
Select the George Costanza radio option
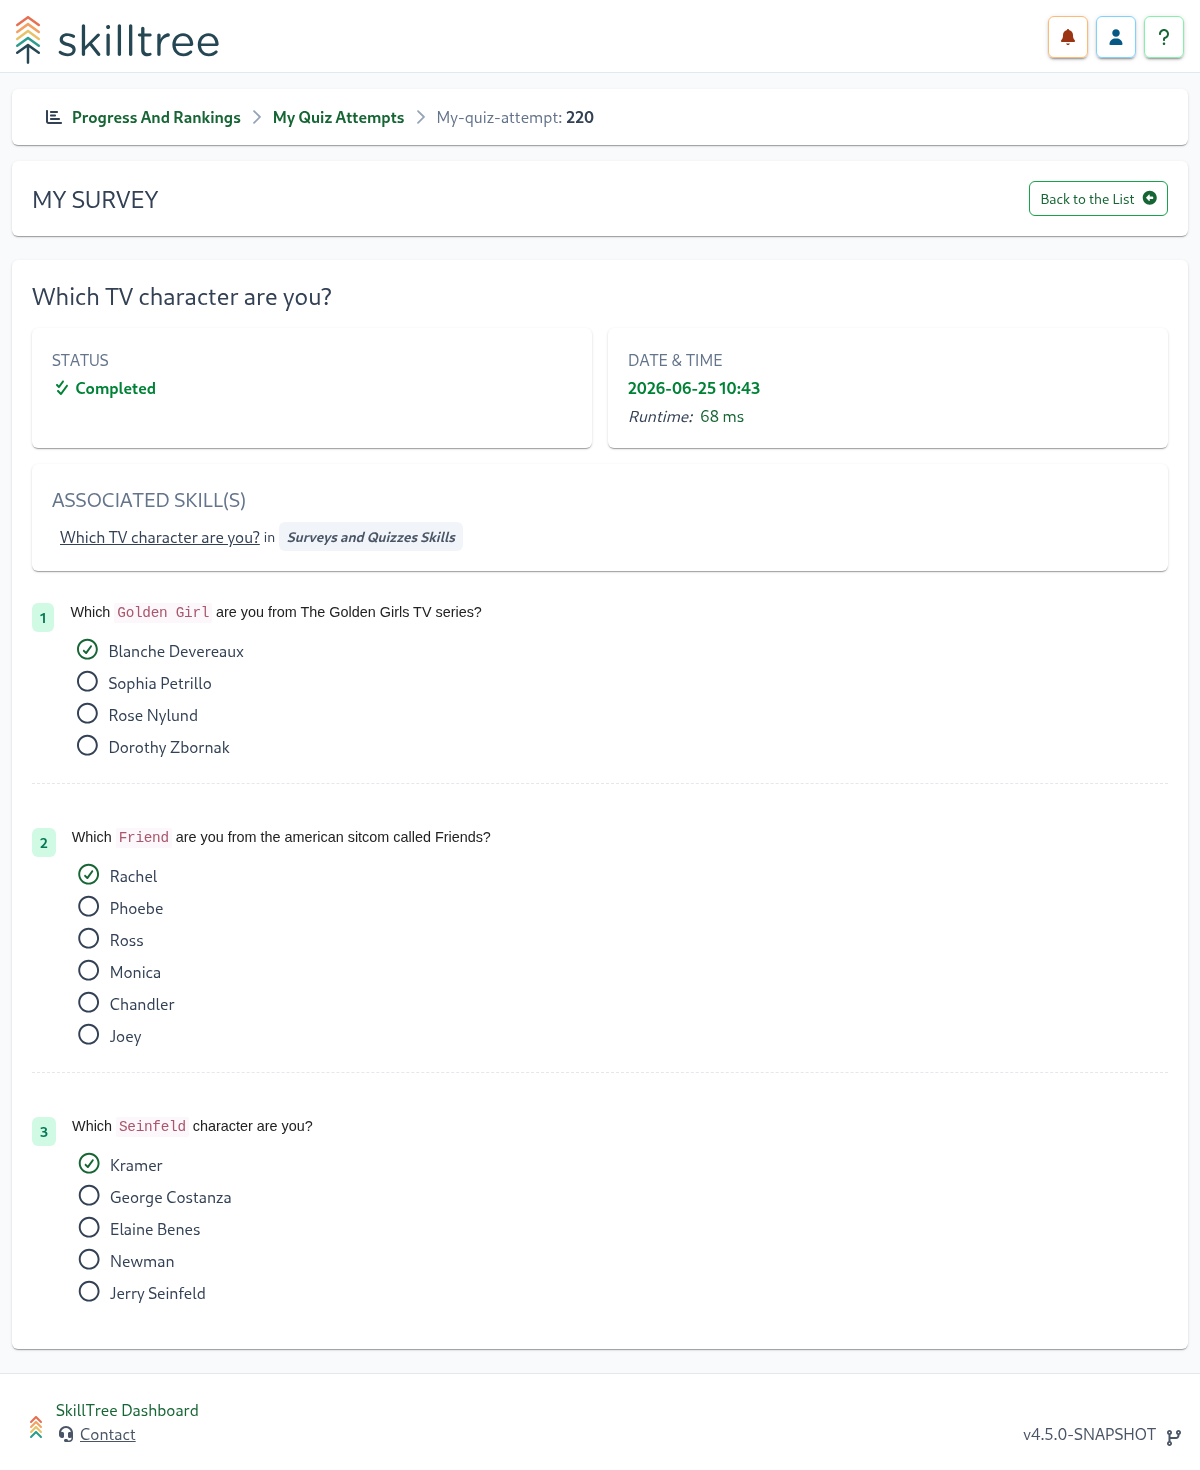coord(89,1196)
